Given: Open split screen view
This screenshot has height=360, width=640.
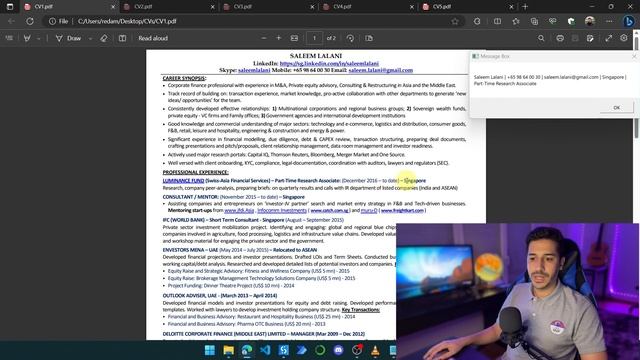Looking at the screenshot, I should click(497, 21).
